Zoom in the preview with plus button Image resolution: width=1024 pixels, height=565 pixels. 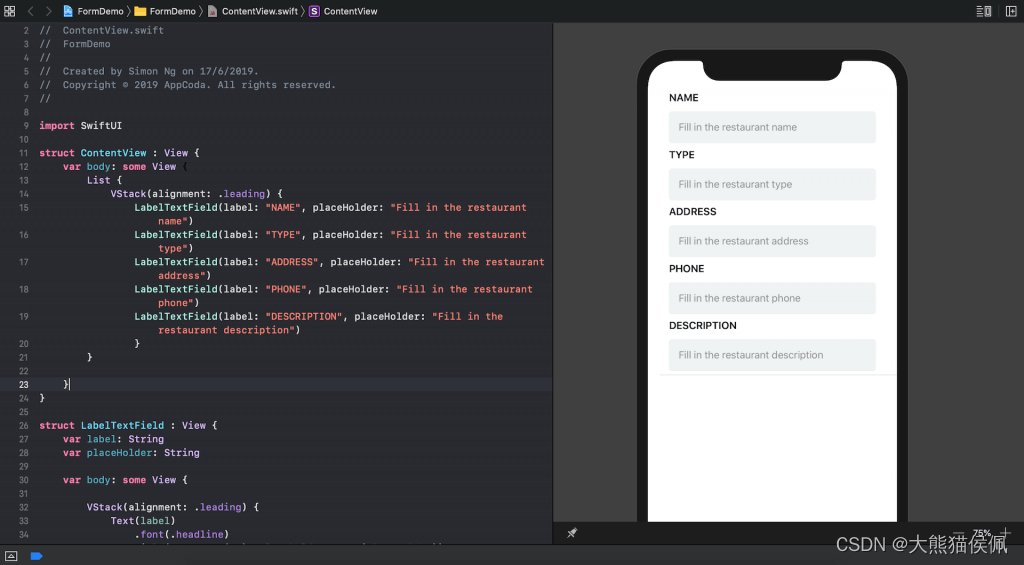[1006, 533]
